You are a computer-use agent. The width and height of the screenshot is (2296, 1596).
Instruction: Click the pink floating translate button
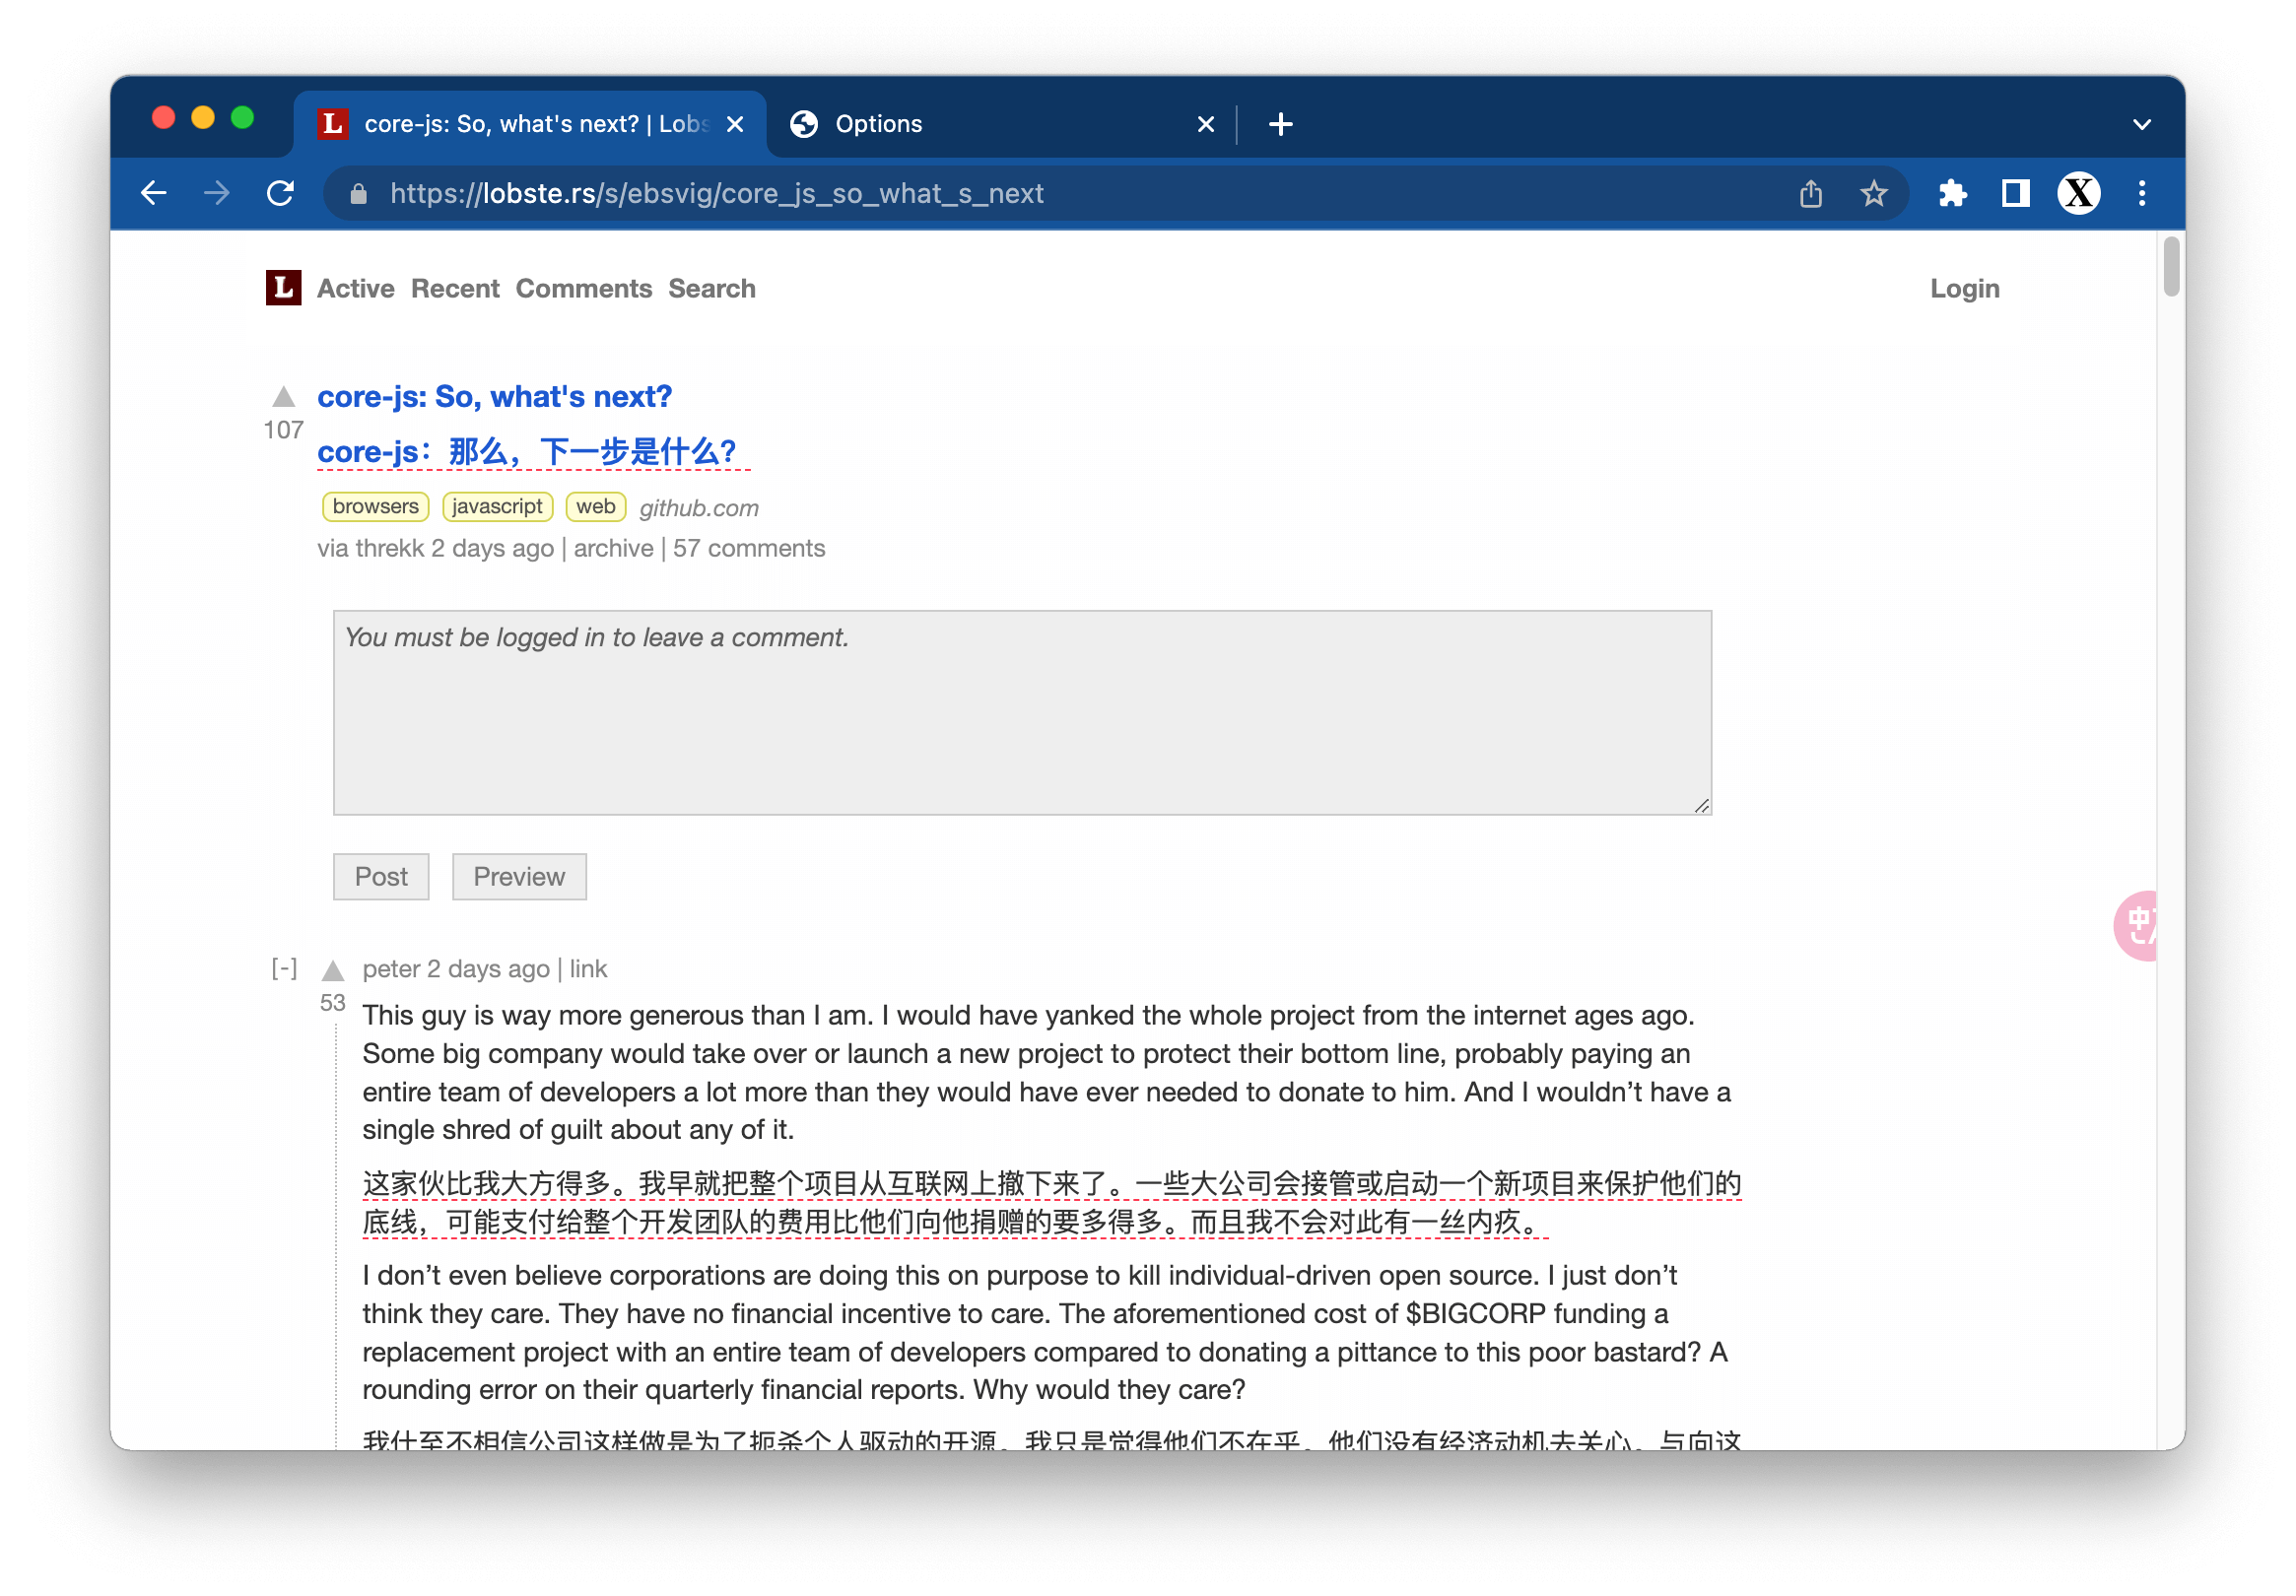coord(2137,925)
